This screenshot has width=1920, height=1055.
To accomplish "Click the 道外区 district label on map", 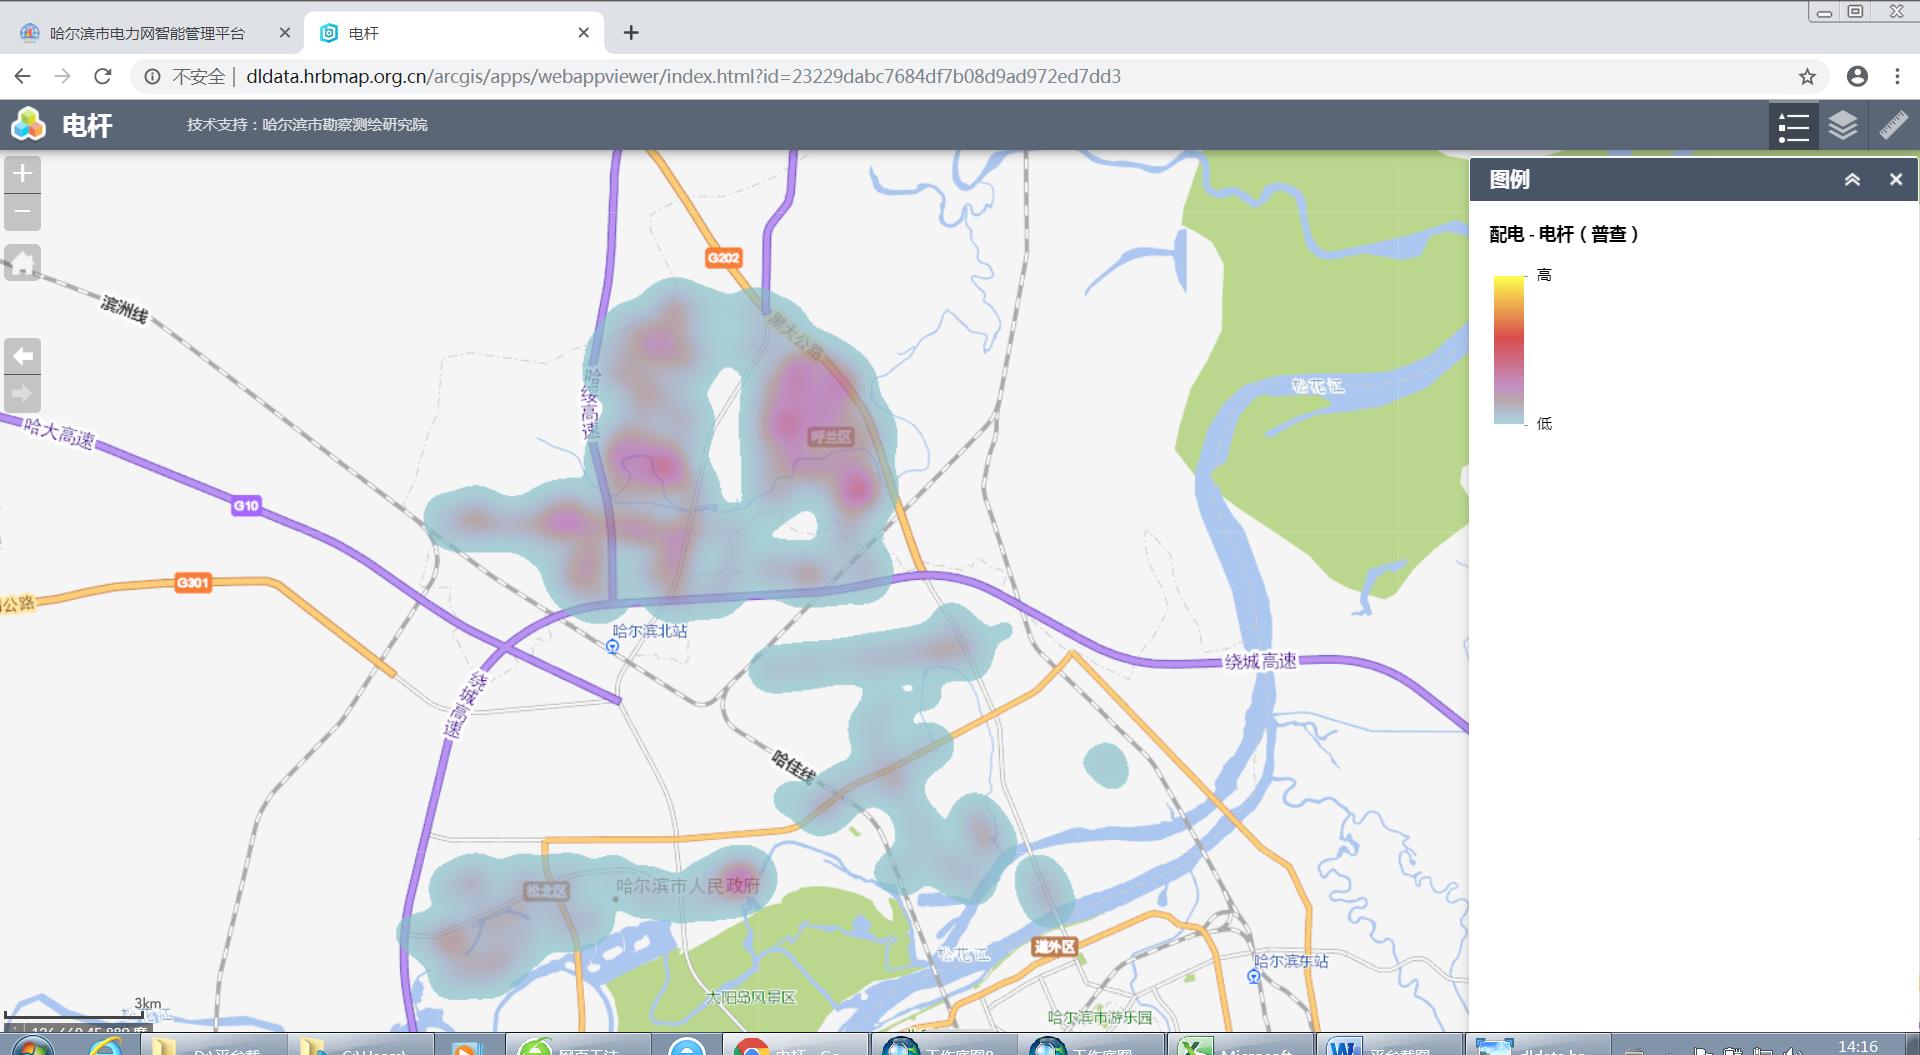I will pyautogui.click(x=1055, y=946).
